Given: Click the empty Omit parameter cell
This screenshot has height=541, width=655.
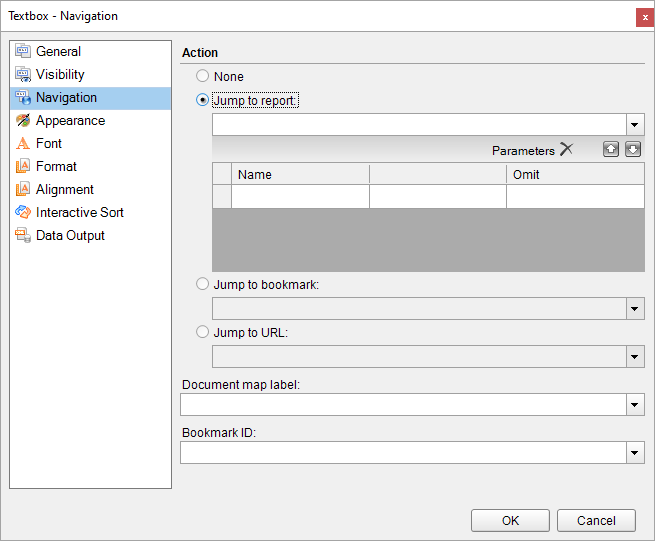Looking at the screenshot, I should [x=575, y=196].
